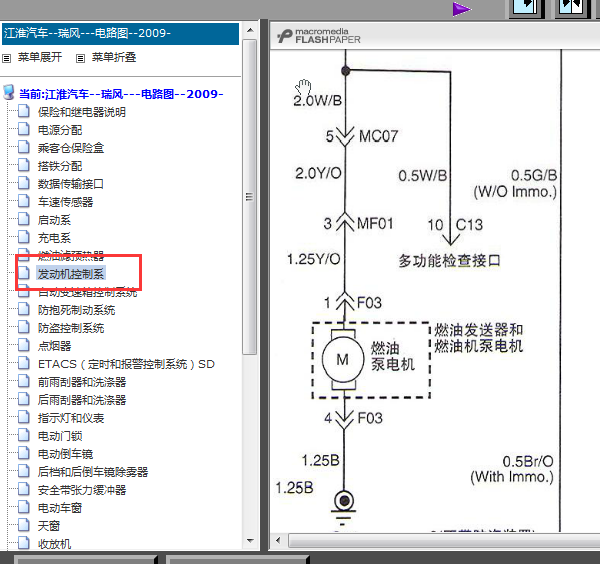Open 后雨刮器和洗涤器 diagram
This screenshot has height=564, width=600.
pos(82,400)
